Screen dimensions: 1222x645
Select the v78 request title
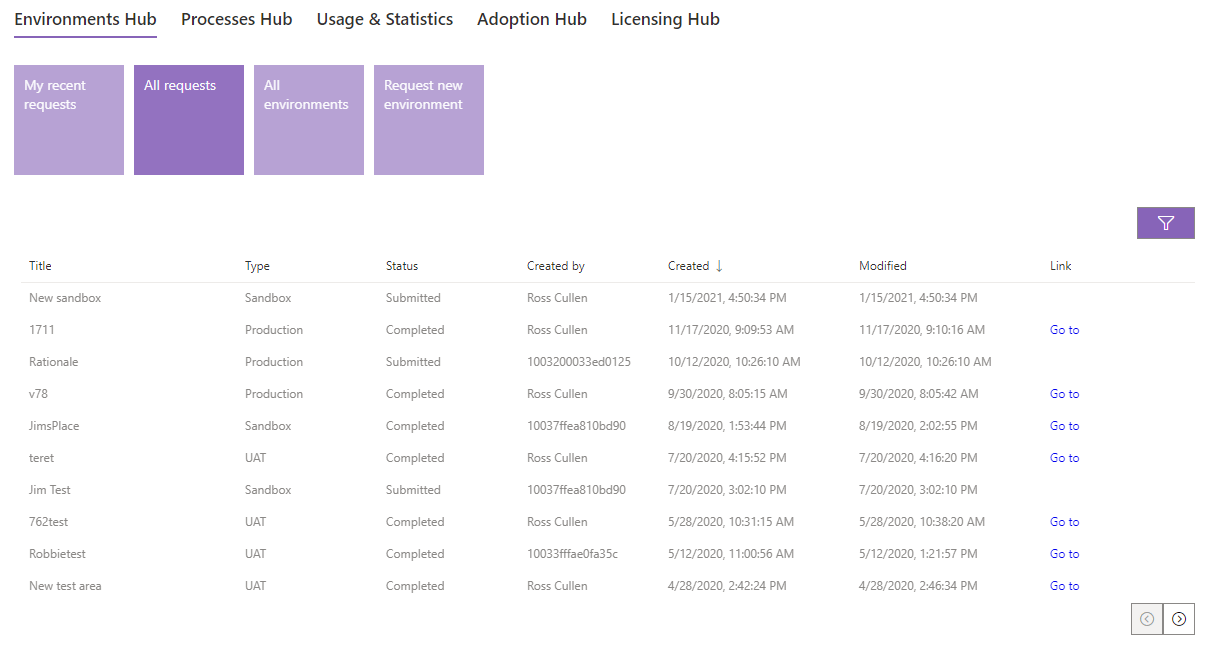(x=38, y=394)
